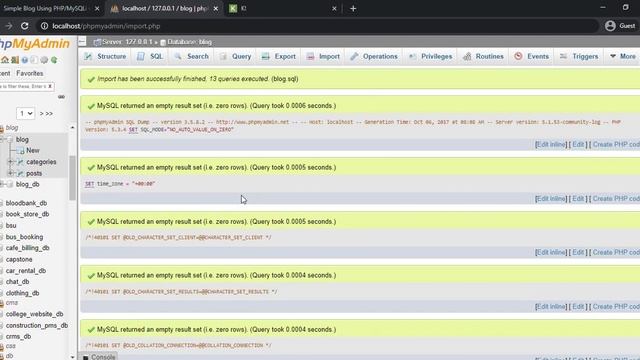The width and height of the screenshot is (640, 360).
Task: Expand the blog_db database node
Action: tap(2, 184)
